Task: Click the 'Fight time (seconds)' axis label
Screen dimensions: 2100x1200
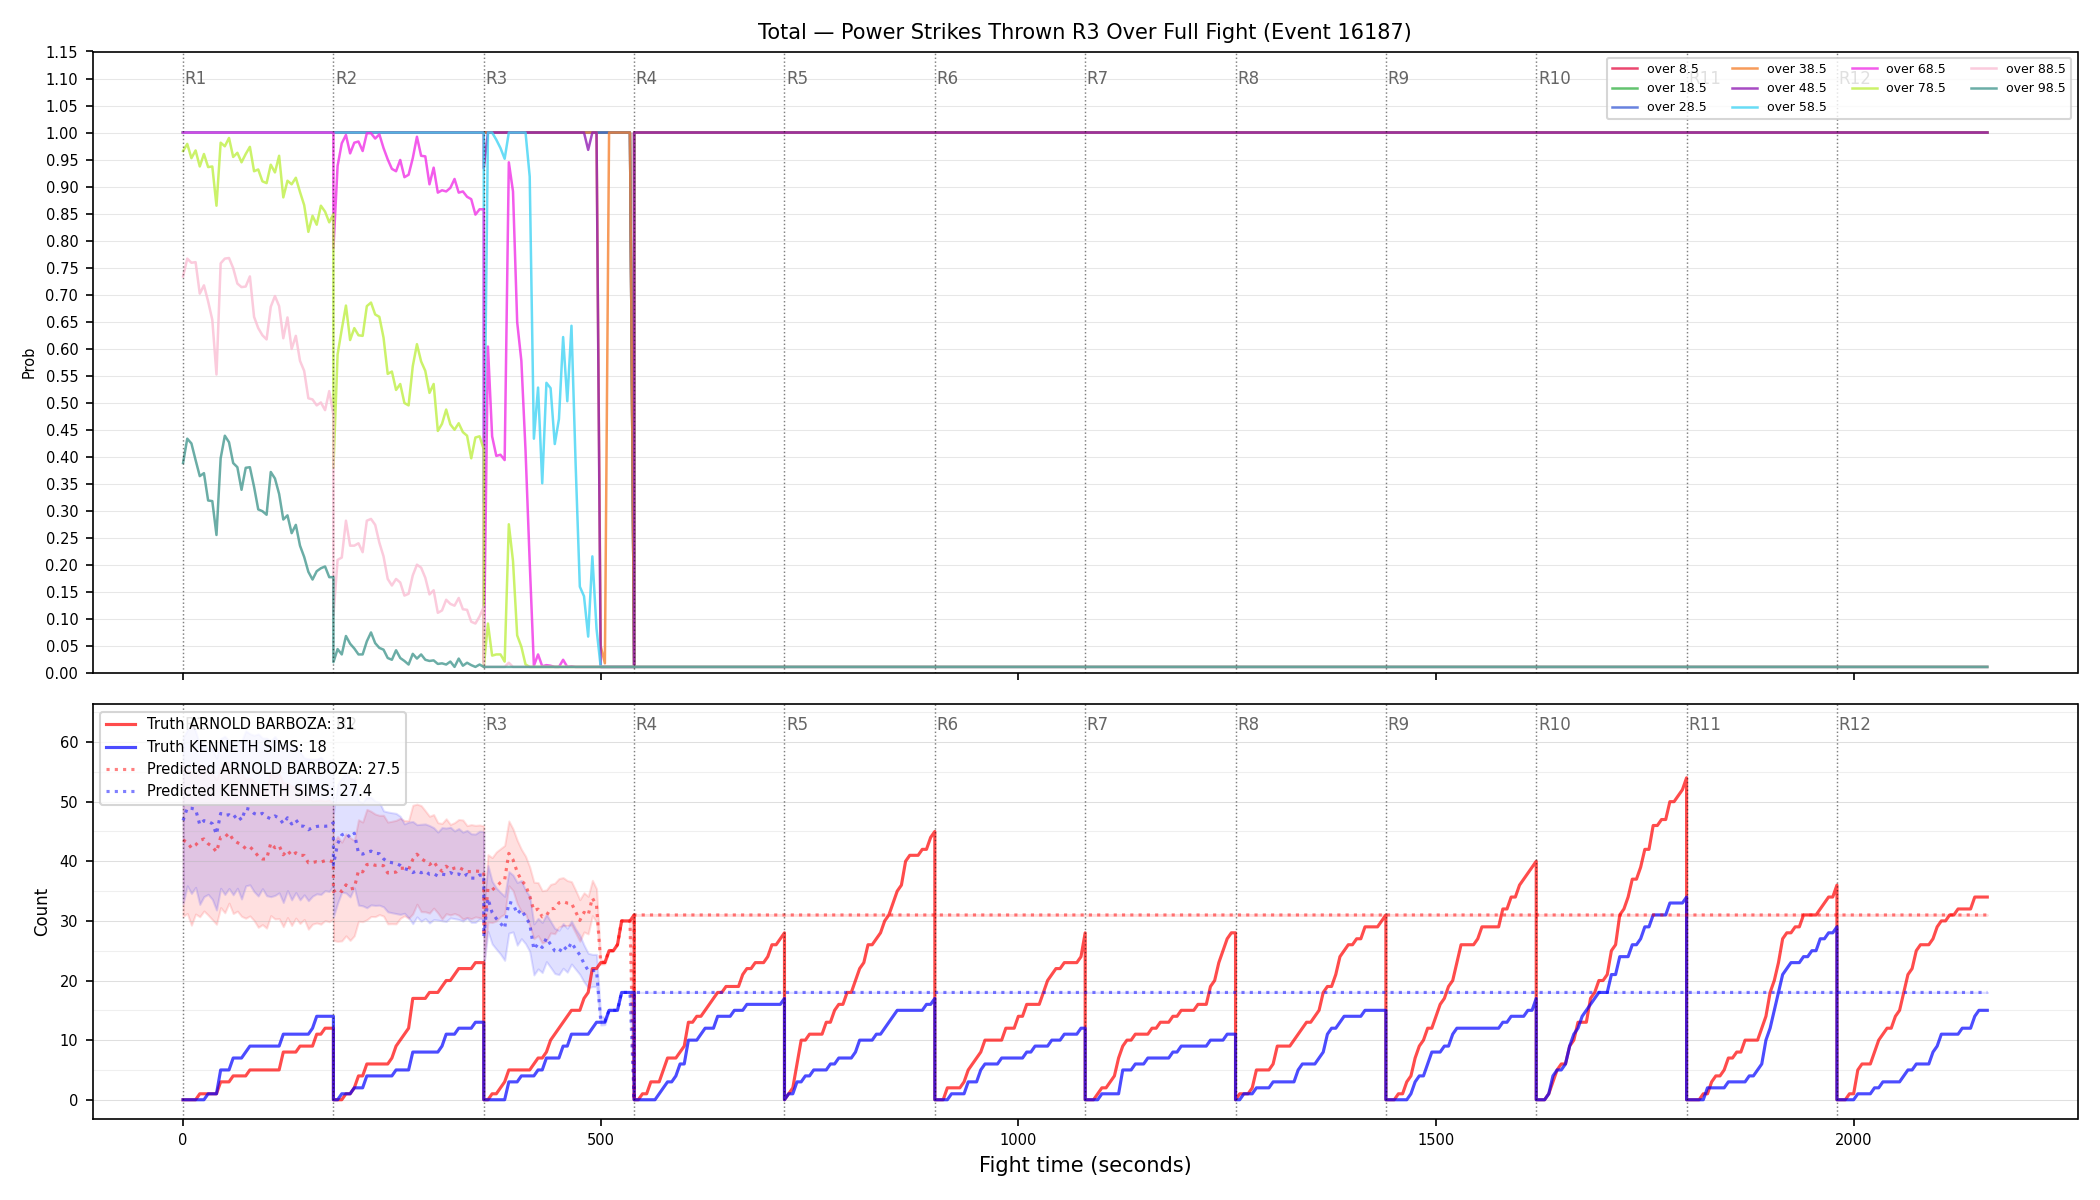Action: click(1085, 1165)
